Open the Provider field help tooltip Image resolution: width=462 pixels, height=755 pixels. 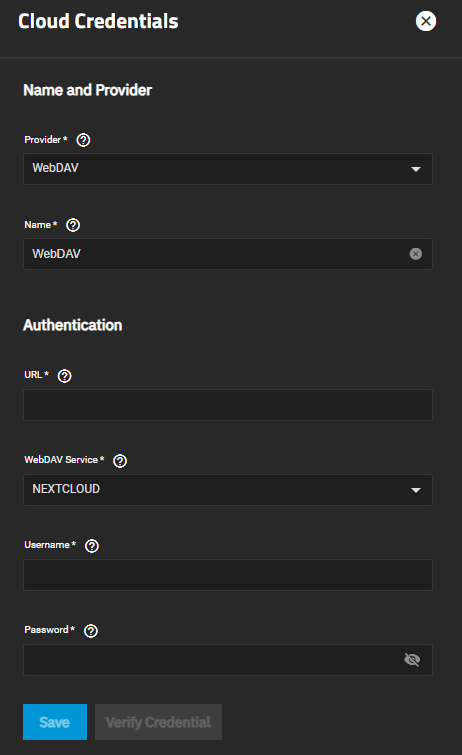83,140
